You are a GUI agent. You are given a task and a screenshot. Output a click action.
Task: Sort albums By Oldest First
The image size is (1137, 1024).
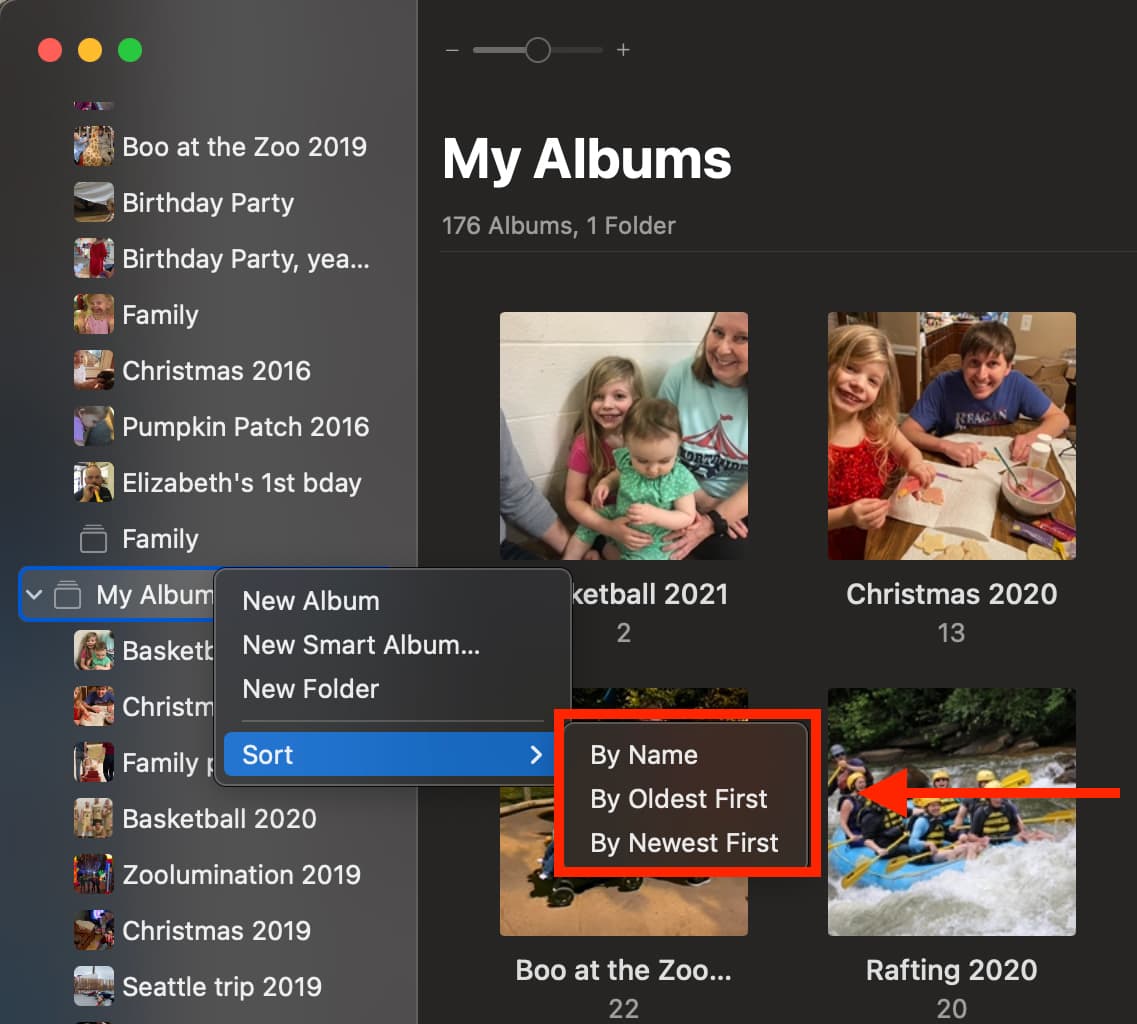click(679, 799)
